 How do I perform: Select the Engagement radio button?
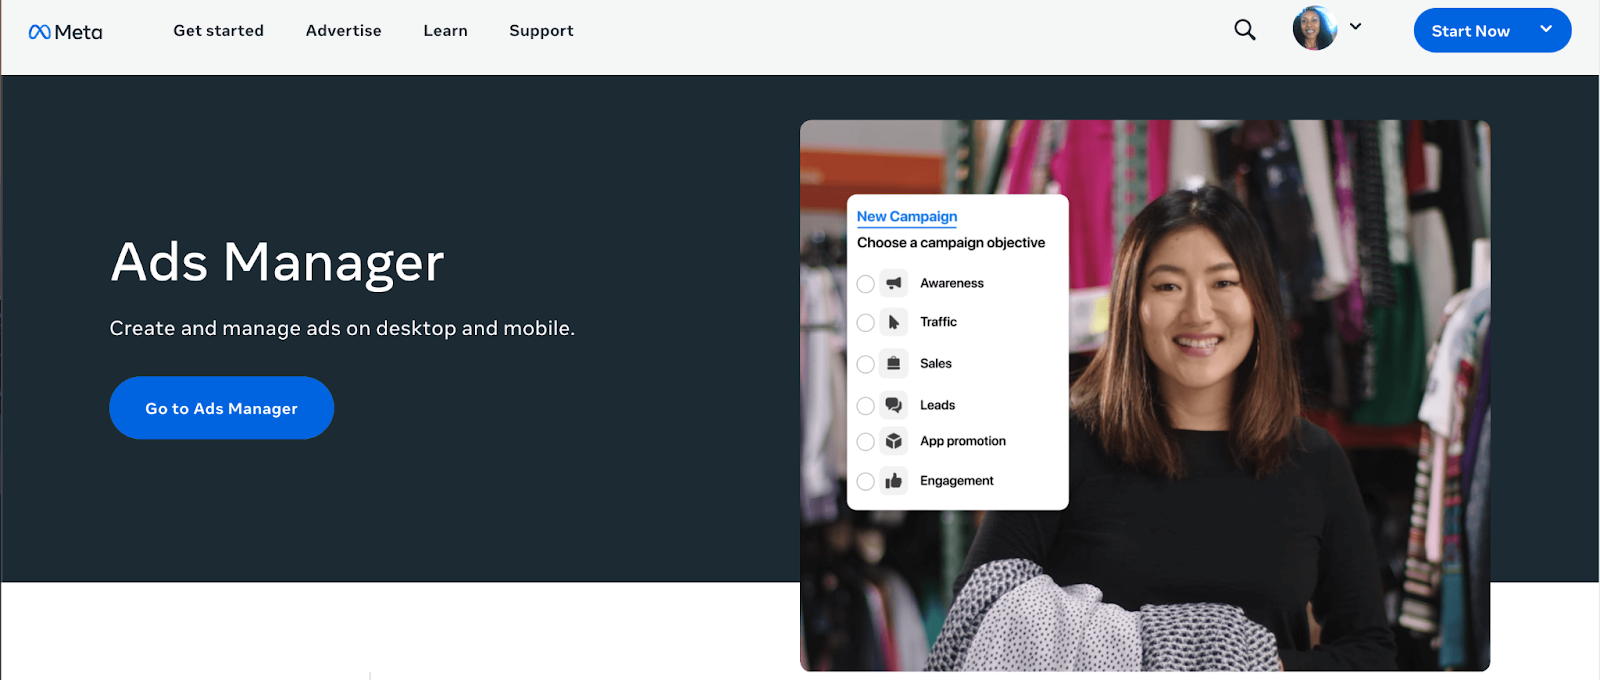(866, 482)
